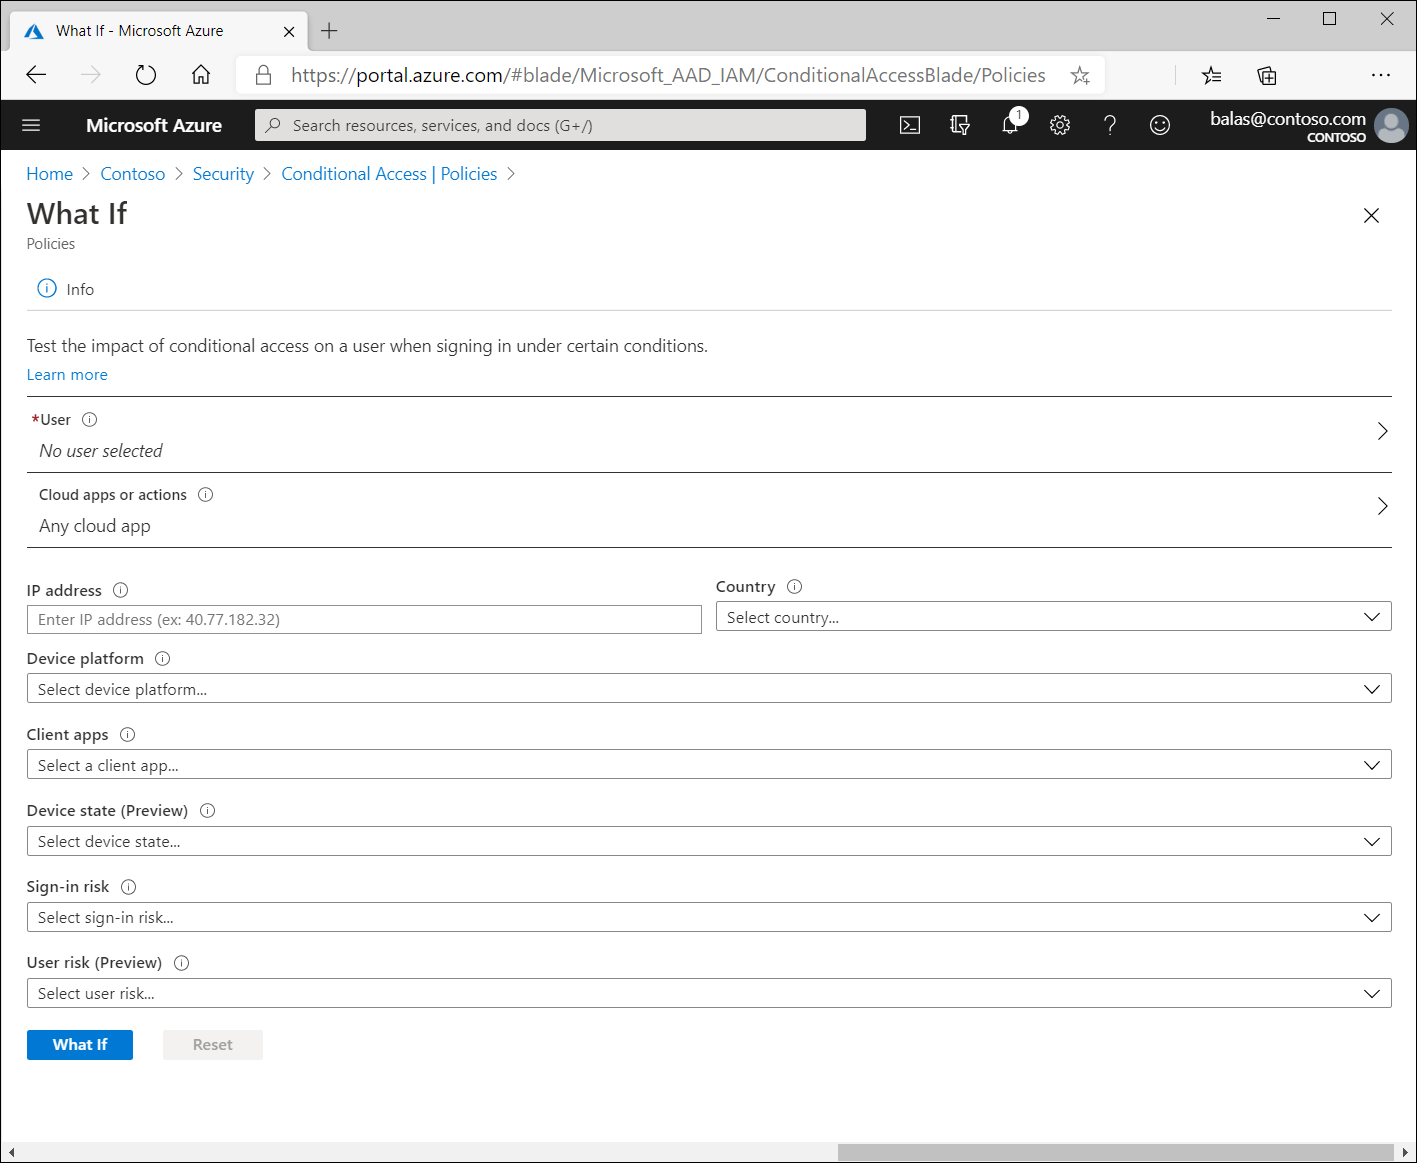Add this page to favorites star
Screen dimensions: 1417x1163
tap(1080, 75)
